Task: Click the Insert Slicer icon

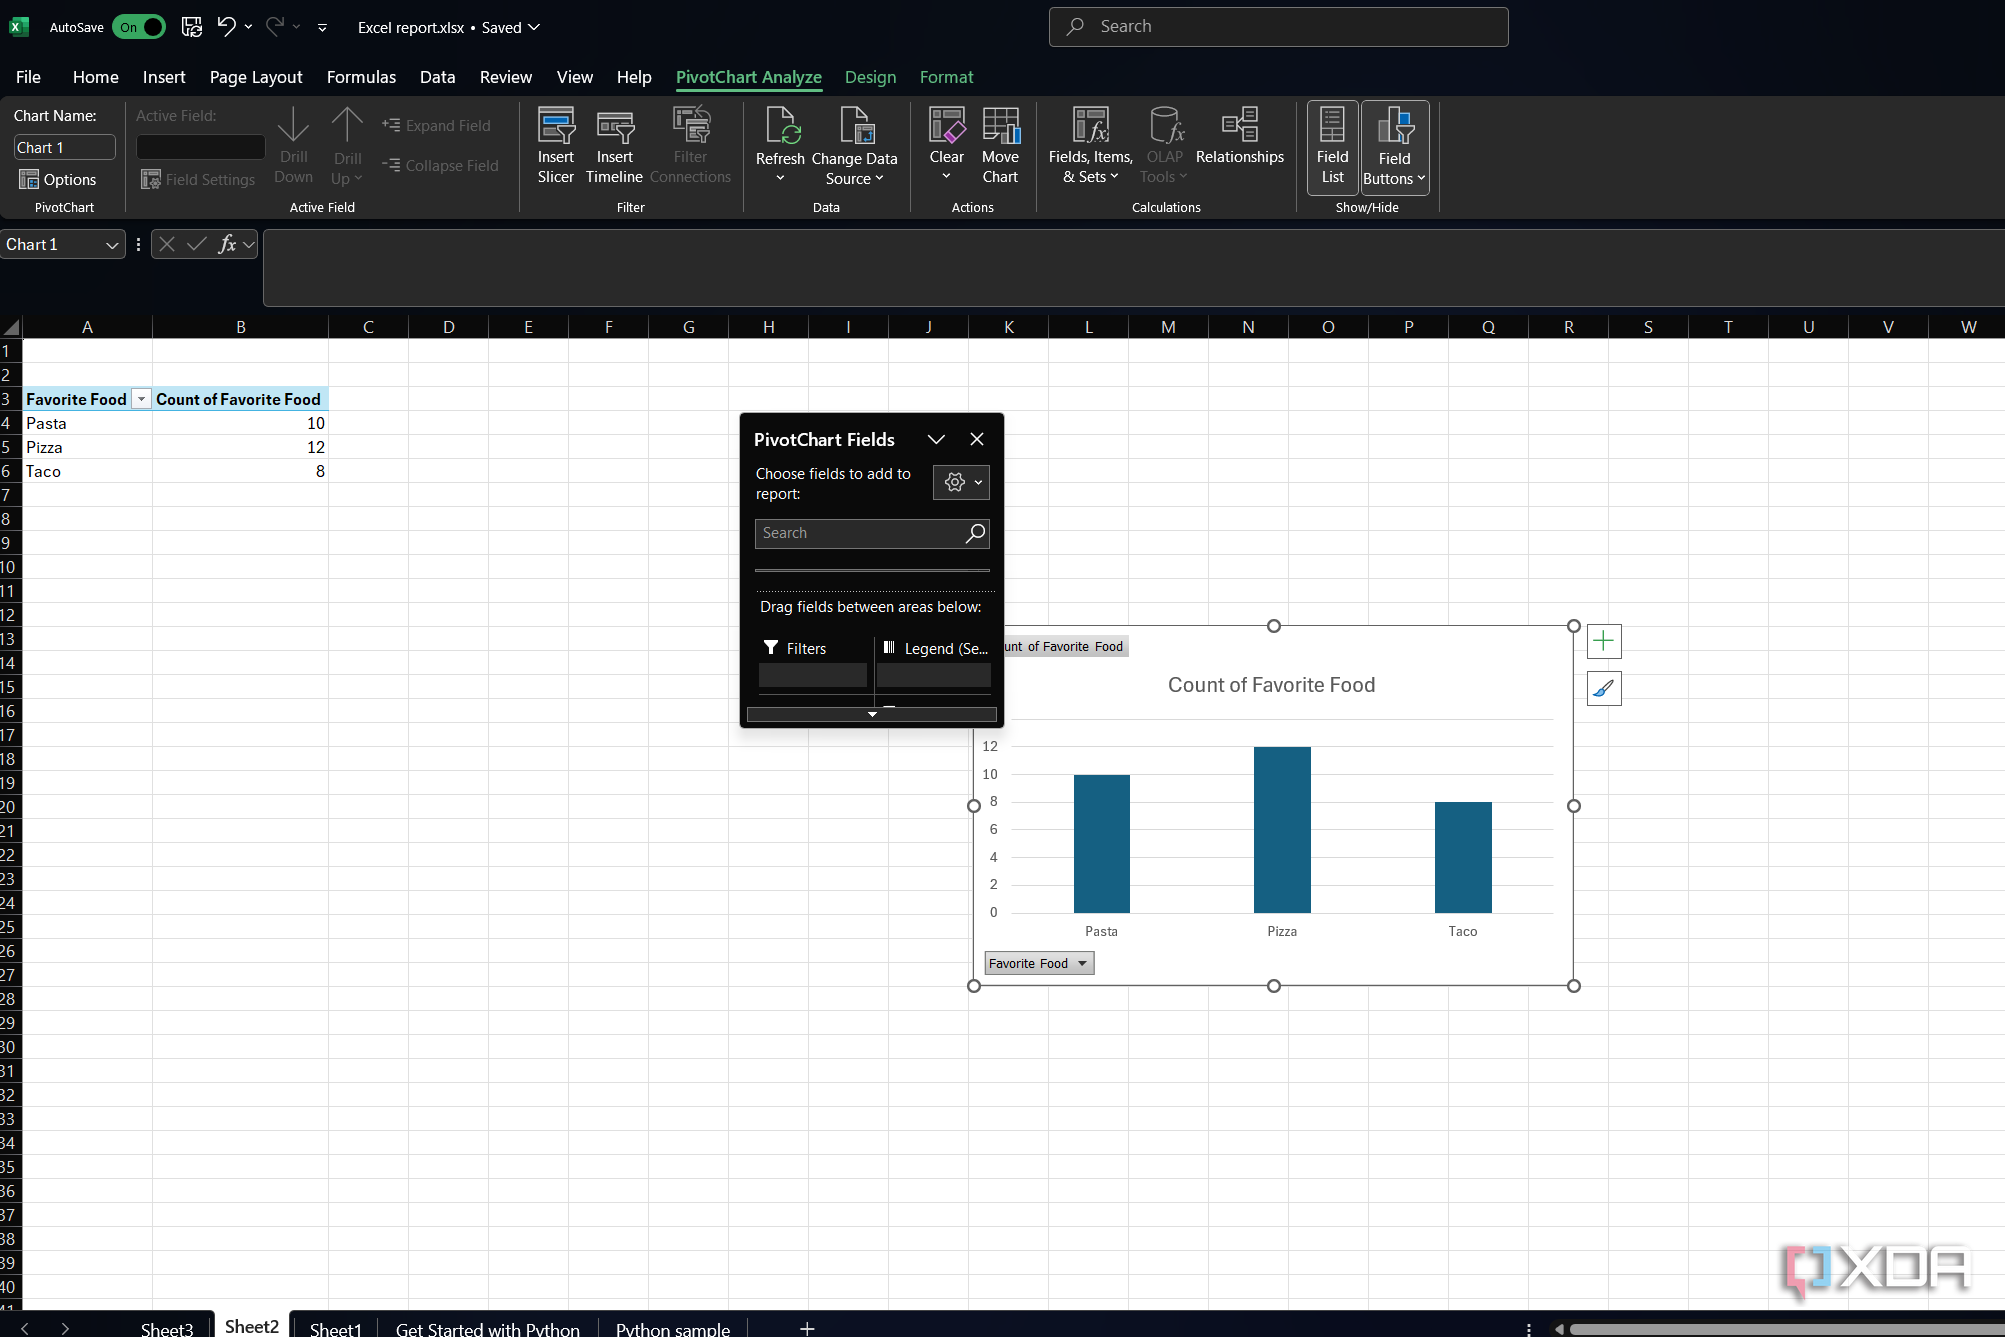Action: (556, 146)
